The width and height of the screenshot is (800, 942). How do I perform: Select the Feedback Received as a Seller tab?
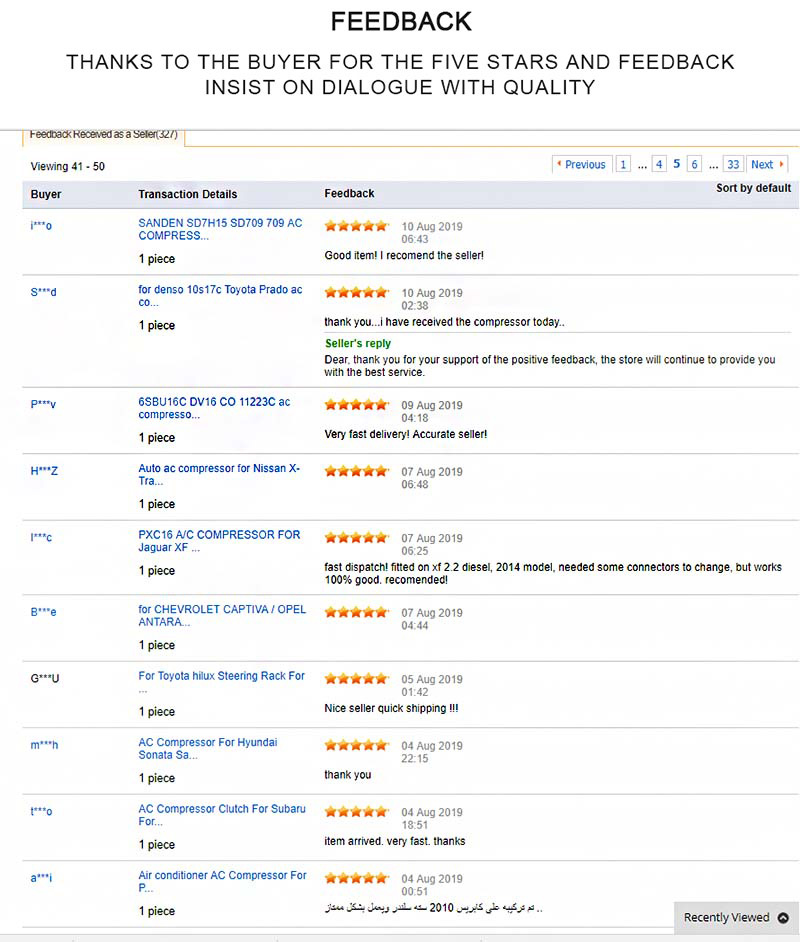103,135
